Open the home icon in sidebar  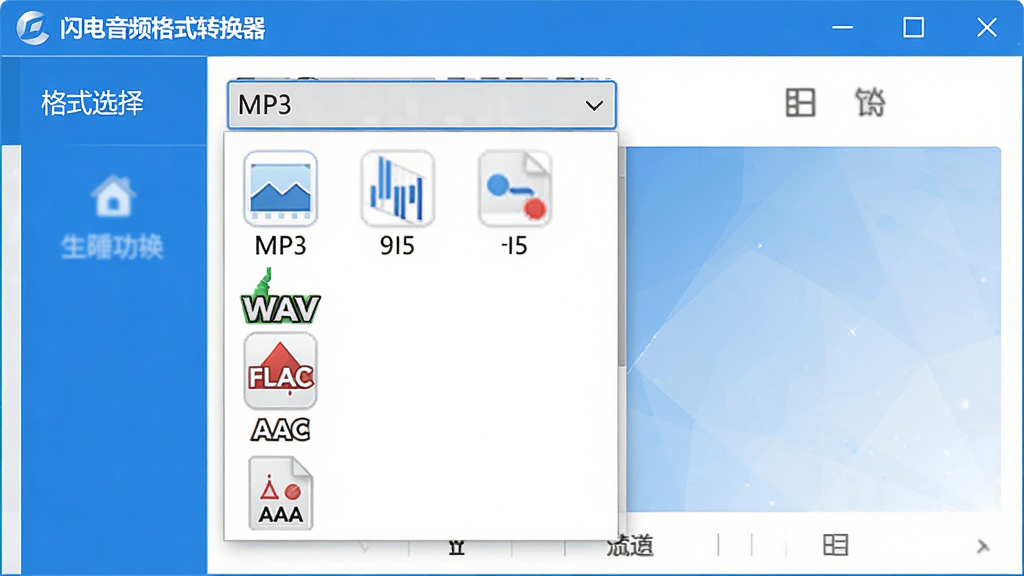tap(114, 196)
